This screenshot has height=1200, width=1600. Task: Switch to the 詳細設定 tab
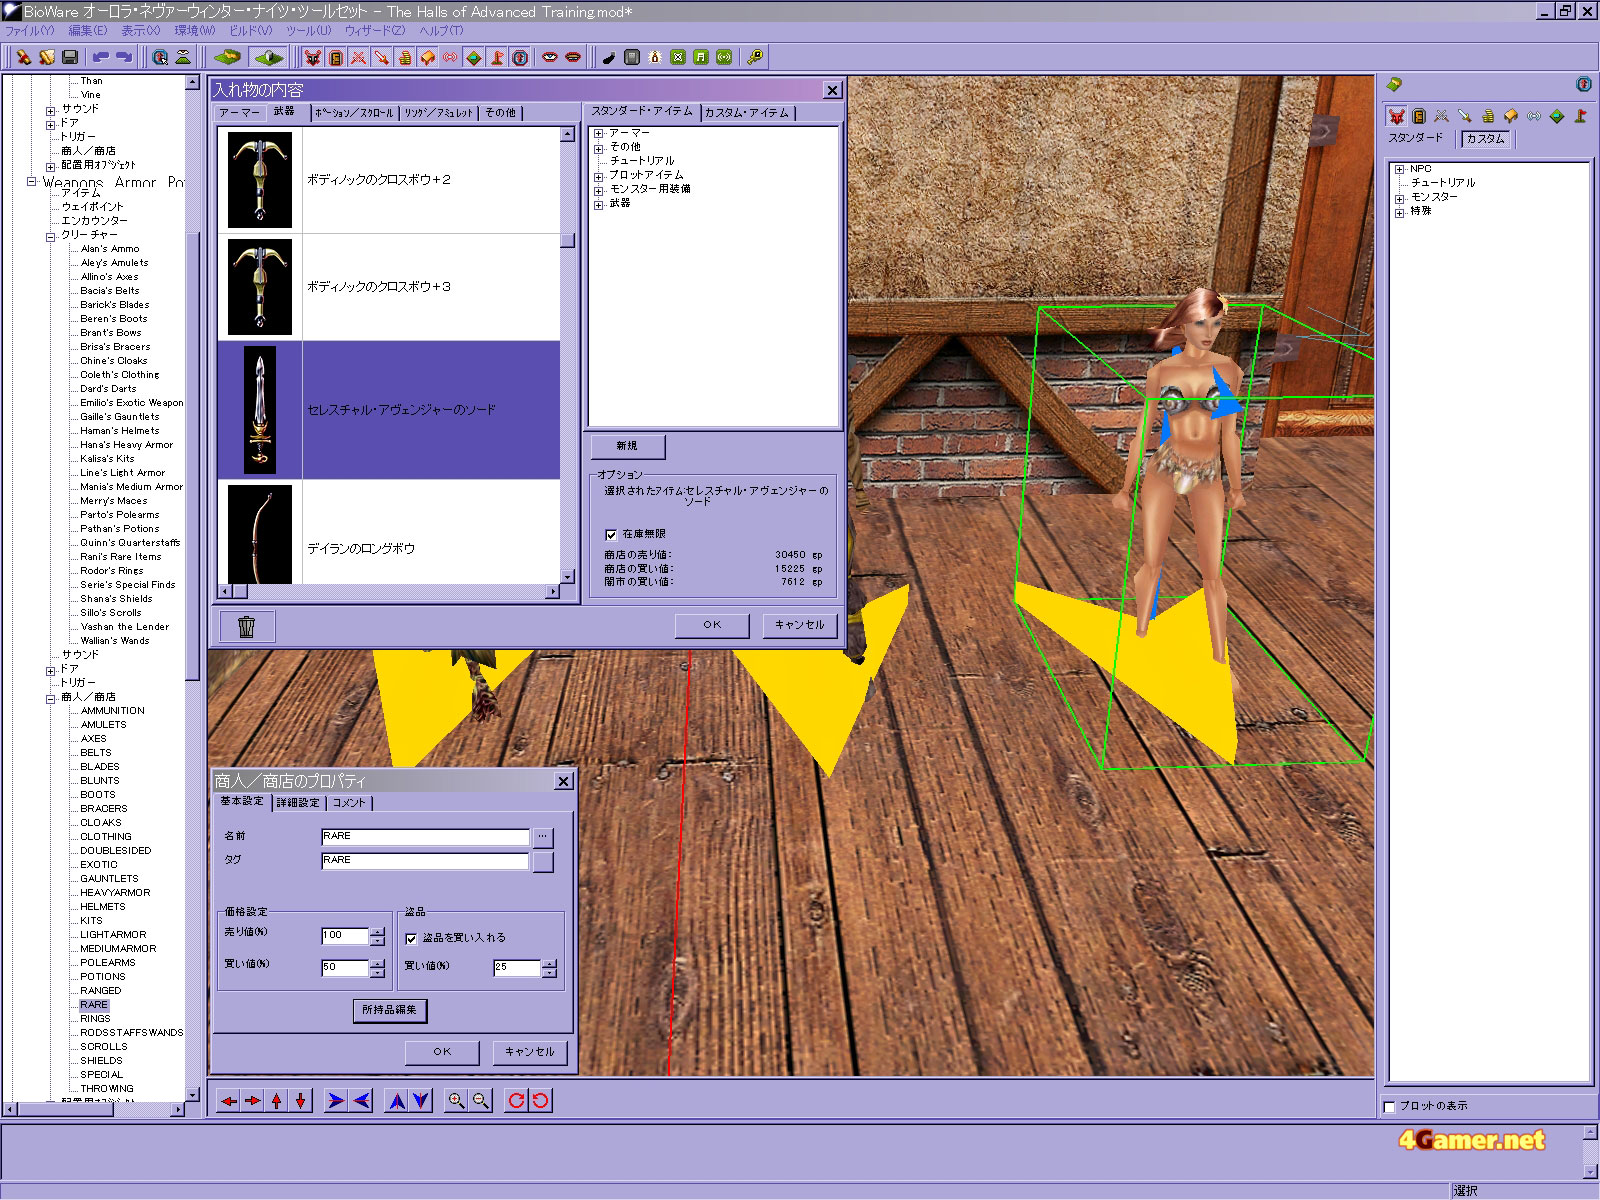click(x=298, y=803)
